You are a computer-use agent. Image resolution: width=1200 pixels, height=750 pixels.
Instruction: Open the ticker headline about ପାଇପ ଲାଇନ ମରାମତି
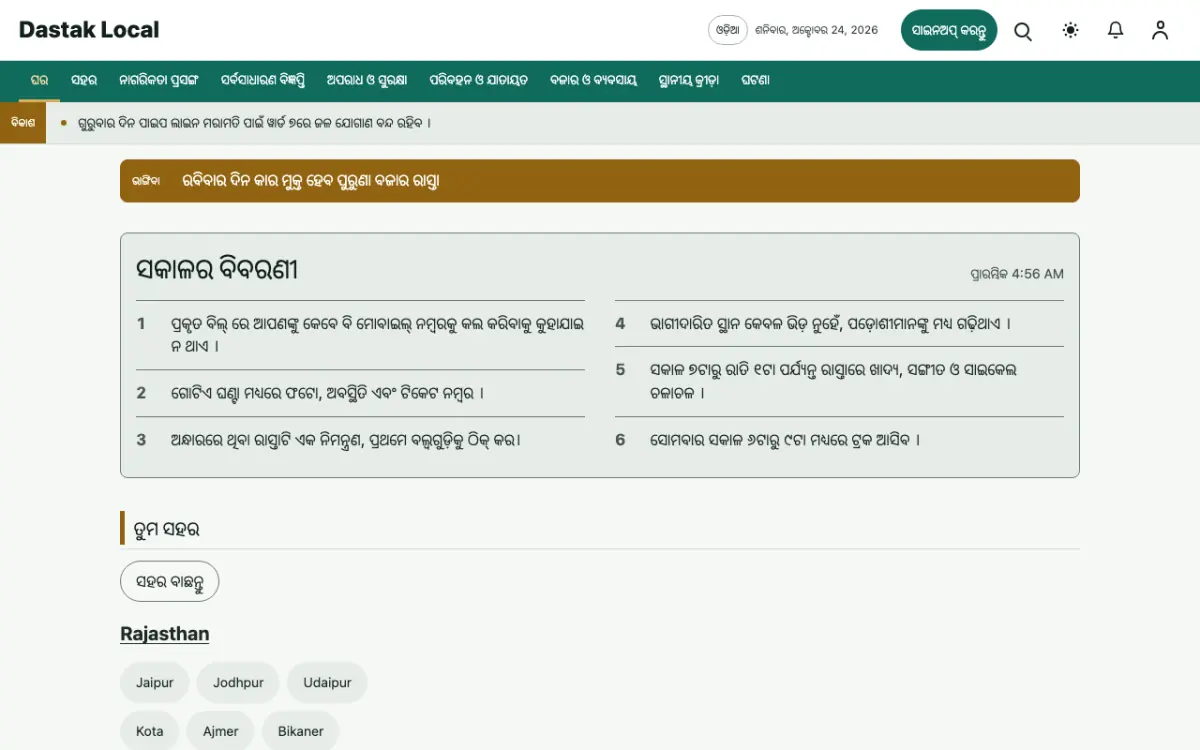(254, 123)
